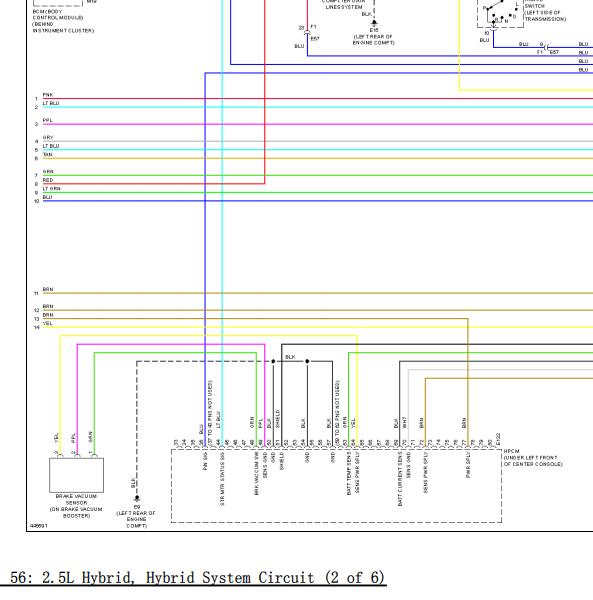Select the 'HPCM' module label

pos(512,451)
